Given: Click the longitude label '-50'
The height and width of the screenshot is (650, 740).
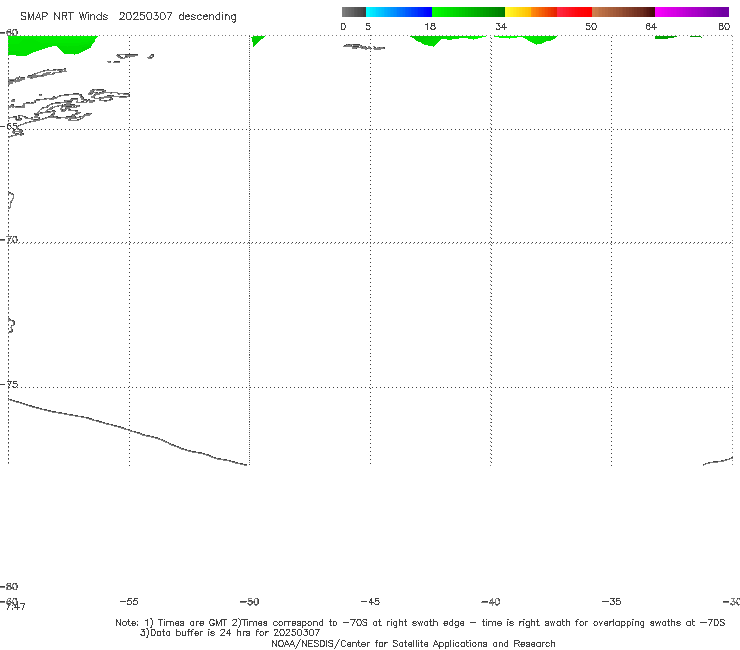Looking at the screenshot, I should pyautogui.click(x=250, y=602).
